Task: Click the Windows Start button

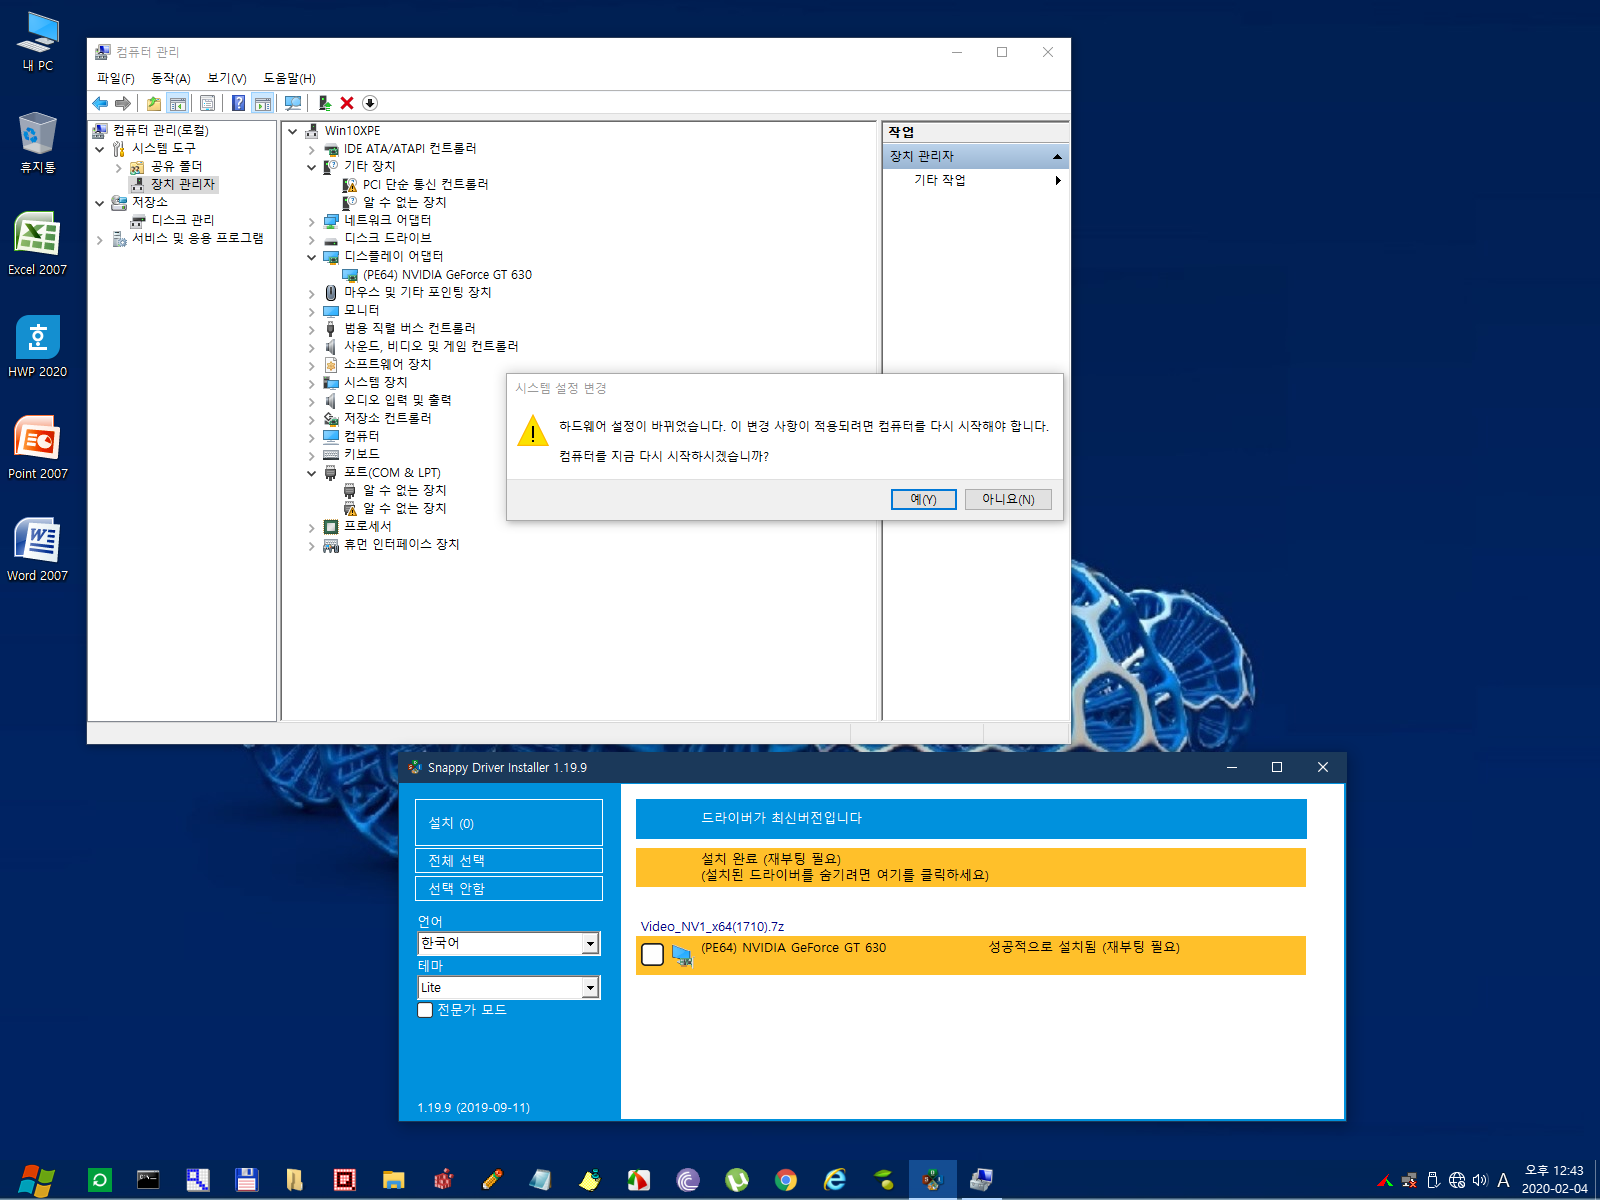Action: pos(37,1180)
